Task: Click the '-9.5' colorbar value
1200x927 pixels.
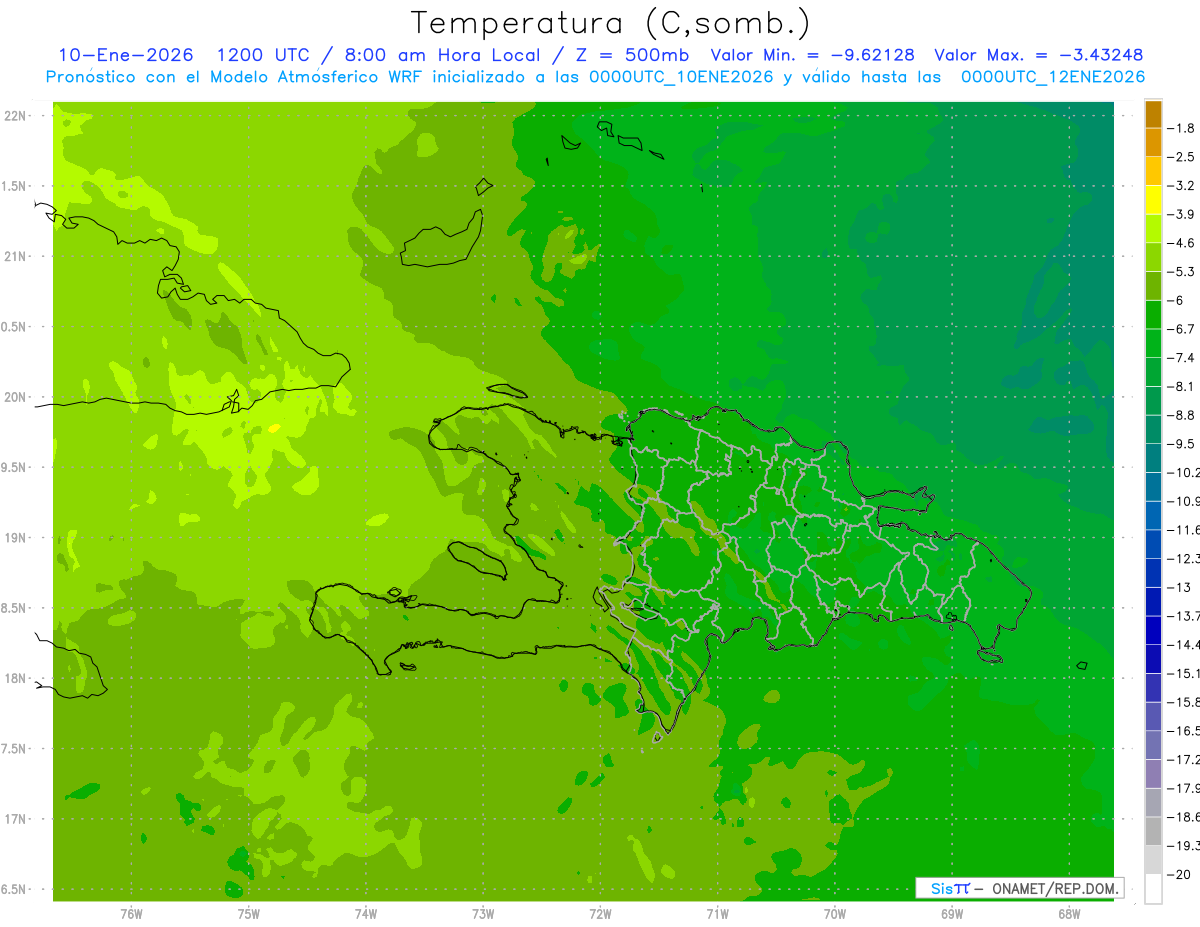Action: [1183, 443]
